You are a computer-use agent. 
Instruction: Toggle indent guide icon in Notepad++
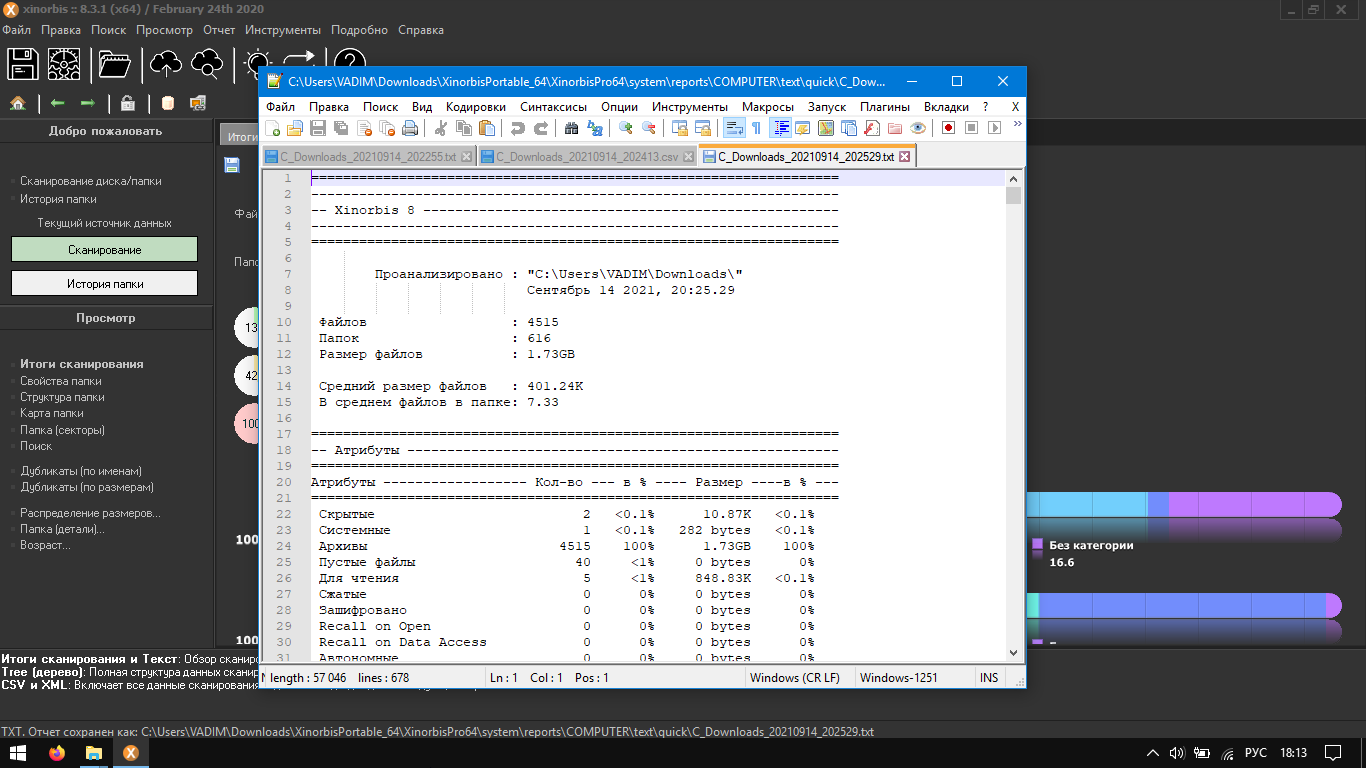780,128
